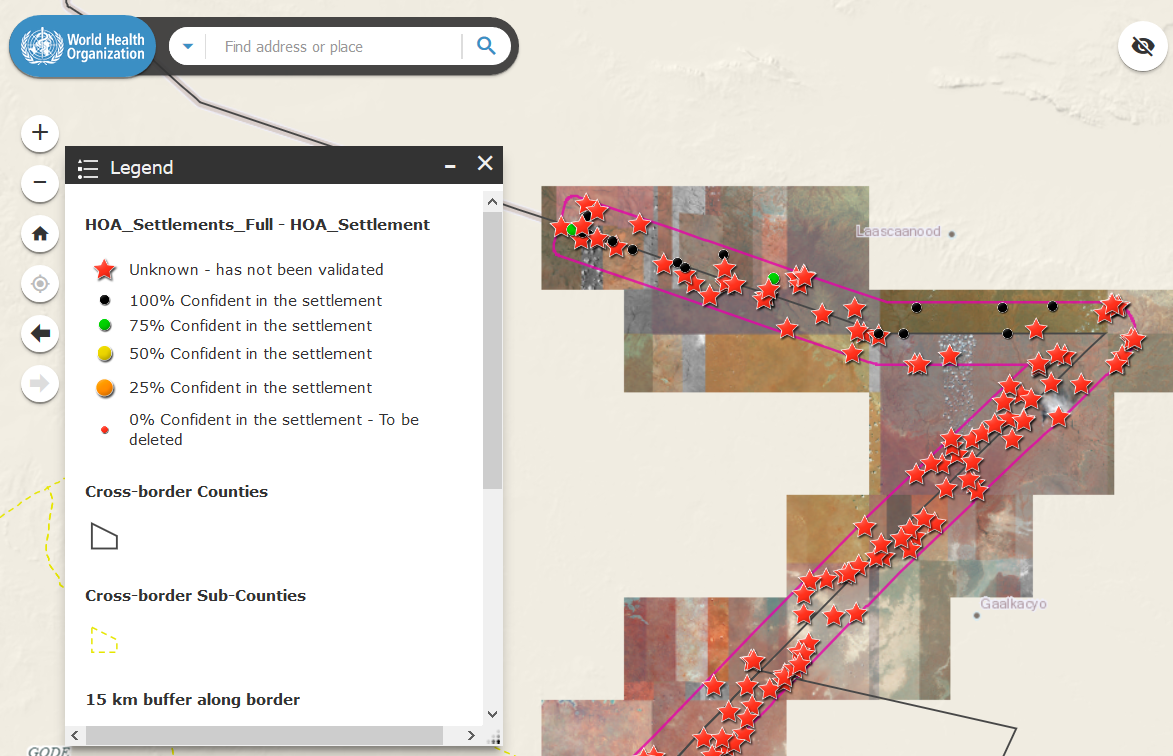Image resolution: width=1173 pixels, height=756 pixels.
Task: Open the search source dropdown arrow
Action: tap(188, 46)
